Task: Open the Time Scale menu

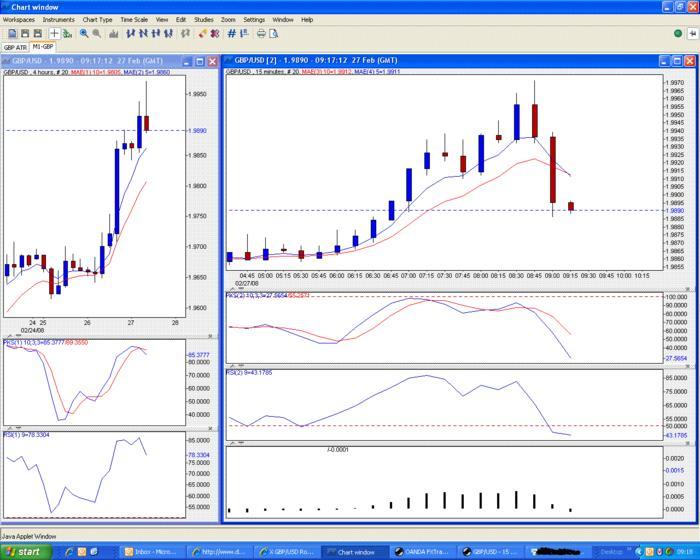Action: pos(134,20)
